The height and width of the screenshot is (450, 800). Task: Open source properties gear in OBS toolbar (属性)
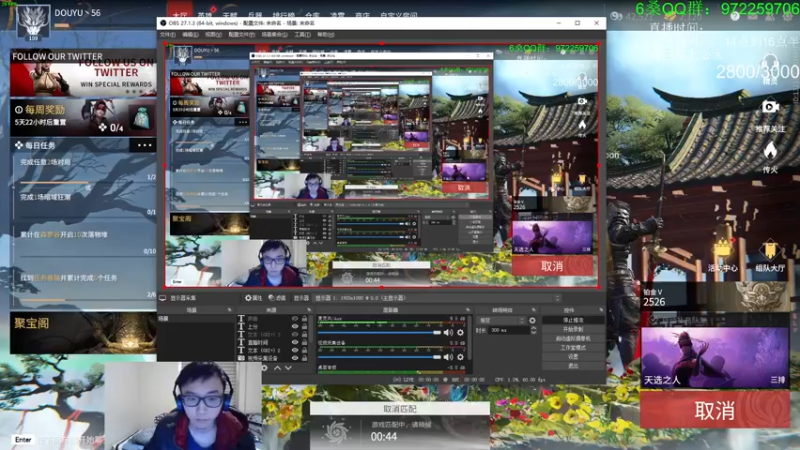[253, 298]
